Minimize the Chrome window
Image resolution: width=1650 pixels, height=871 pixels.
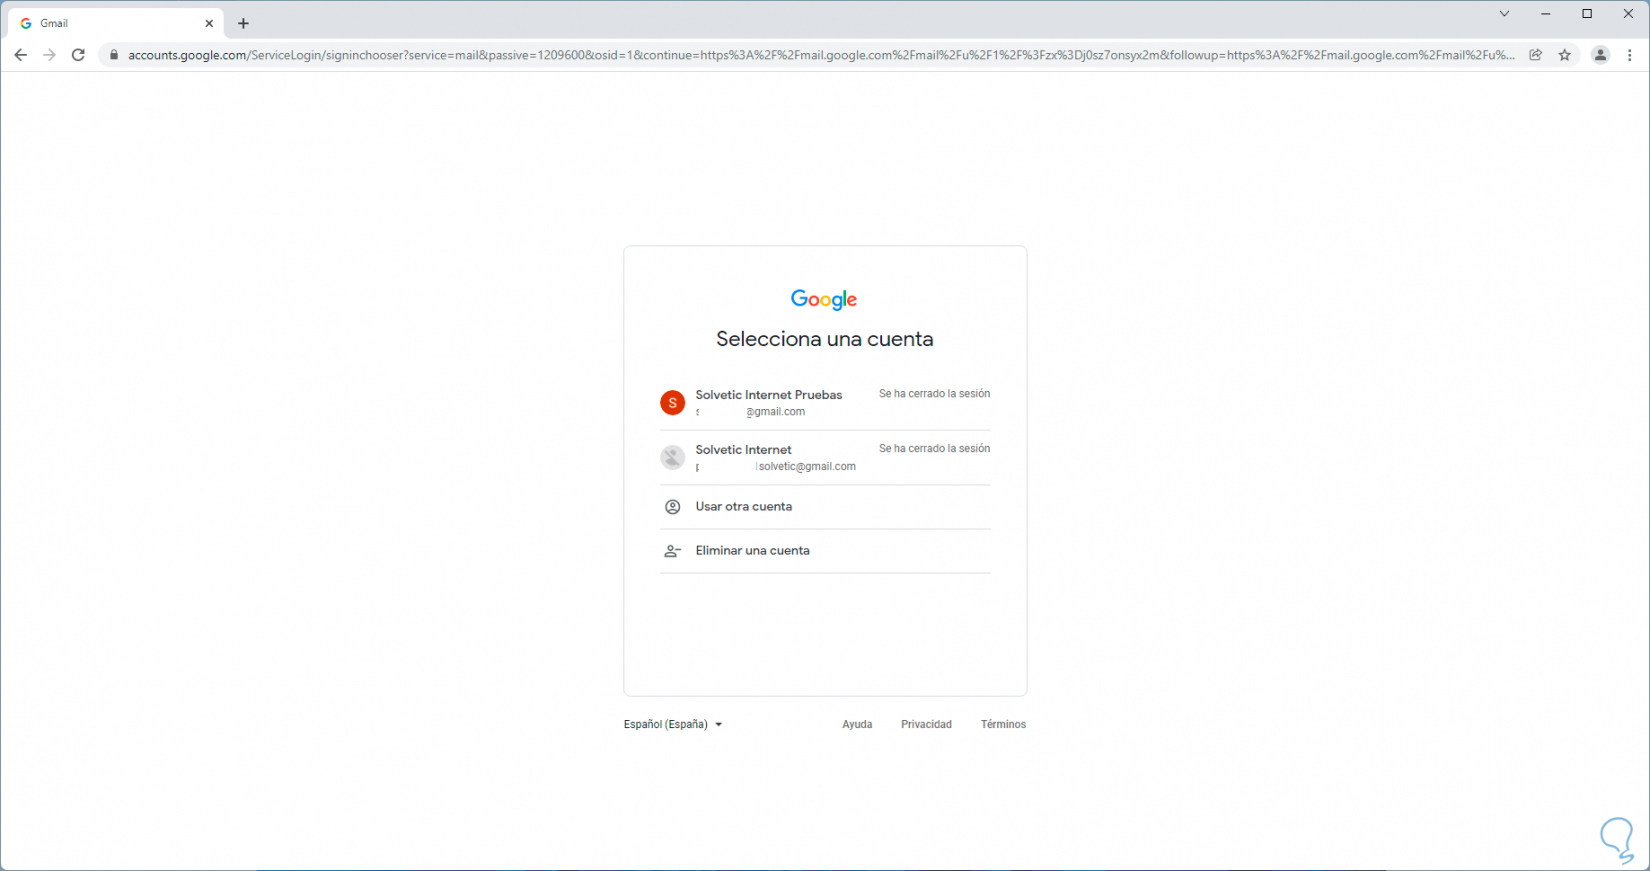pyautogui.click(x=1546, y=14)
